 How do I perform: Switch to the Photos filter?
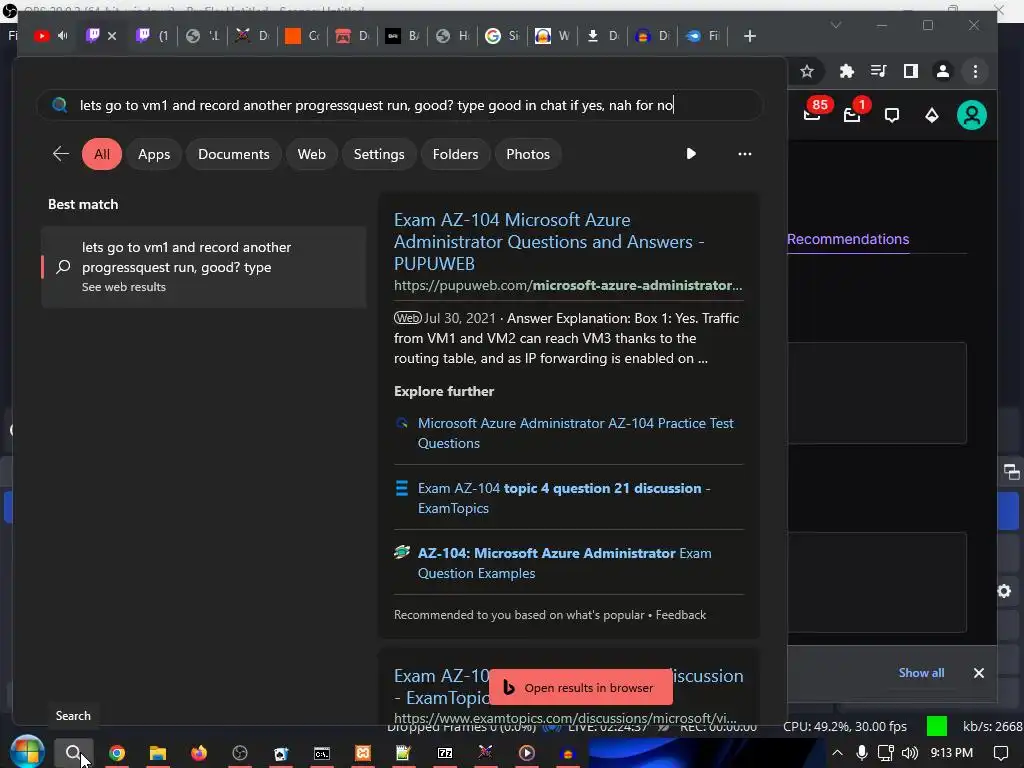tap(528, 154)
